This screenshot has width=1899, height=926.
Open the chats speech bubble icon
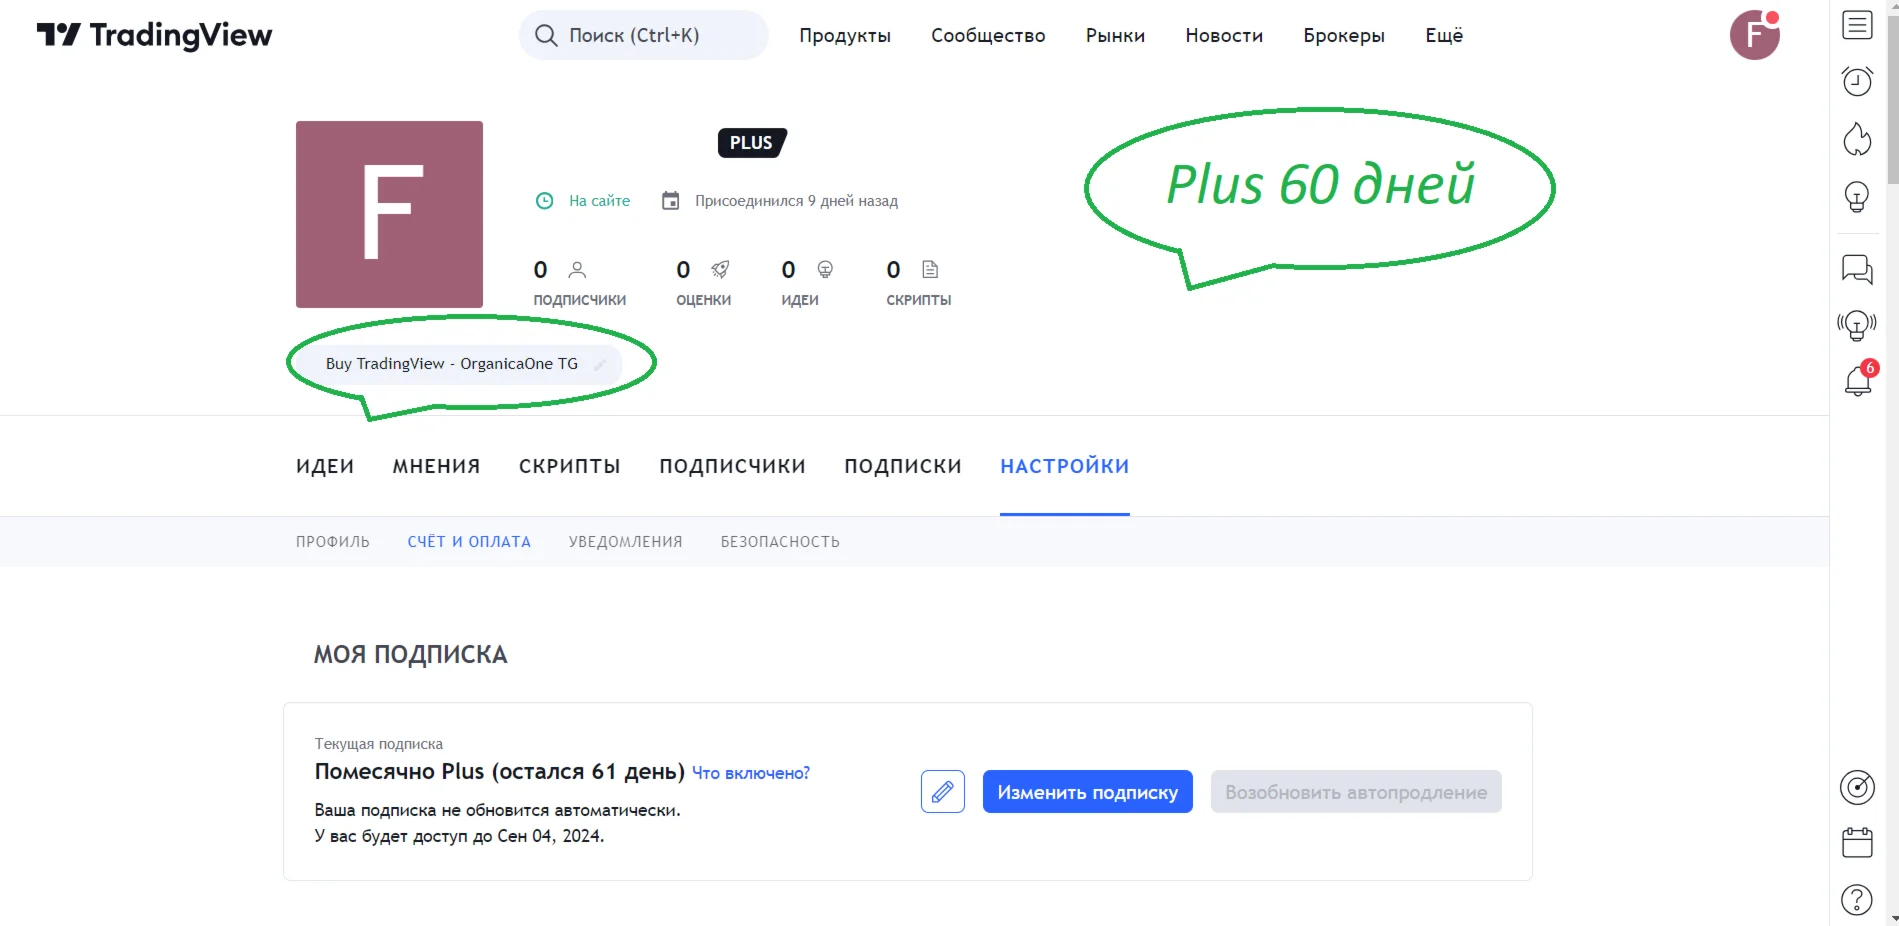coord(1857,269)
